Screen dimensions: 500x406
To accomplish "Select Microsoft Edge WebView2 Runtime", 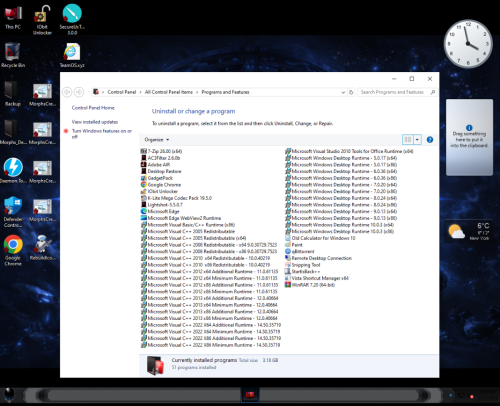I will (x=181, y=218).
